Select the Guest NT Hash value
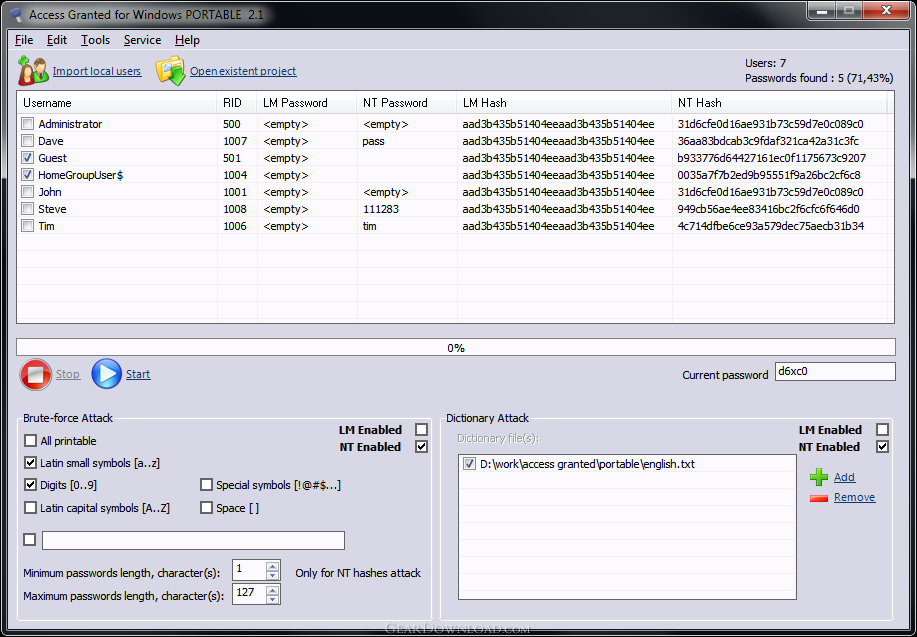Image resolution: width=917 pixels, height=637 pixels. click(772, 158)
